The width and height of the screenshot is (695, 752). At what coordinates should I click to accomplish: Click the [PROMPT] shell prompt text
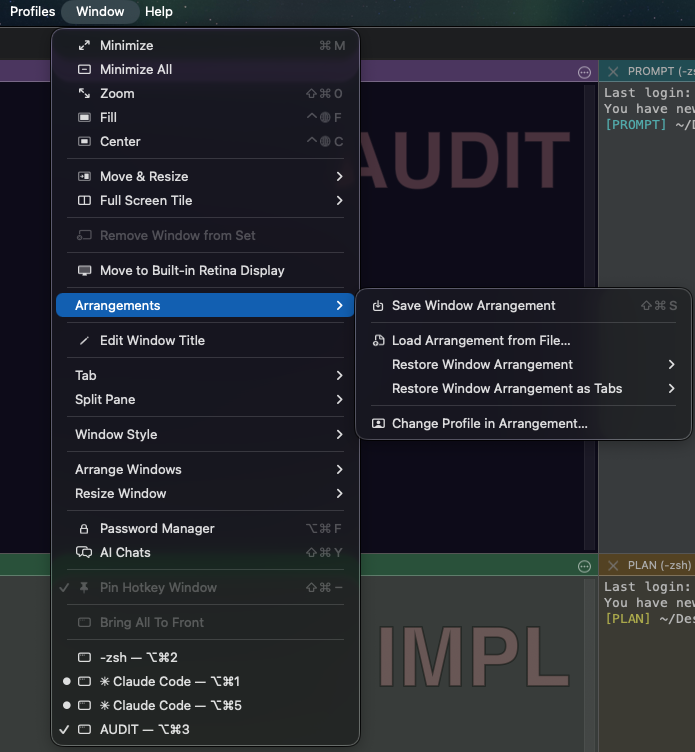(x=636, y=125)
